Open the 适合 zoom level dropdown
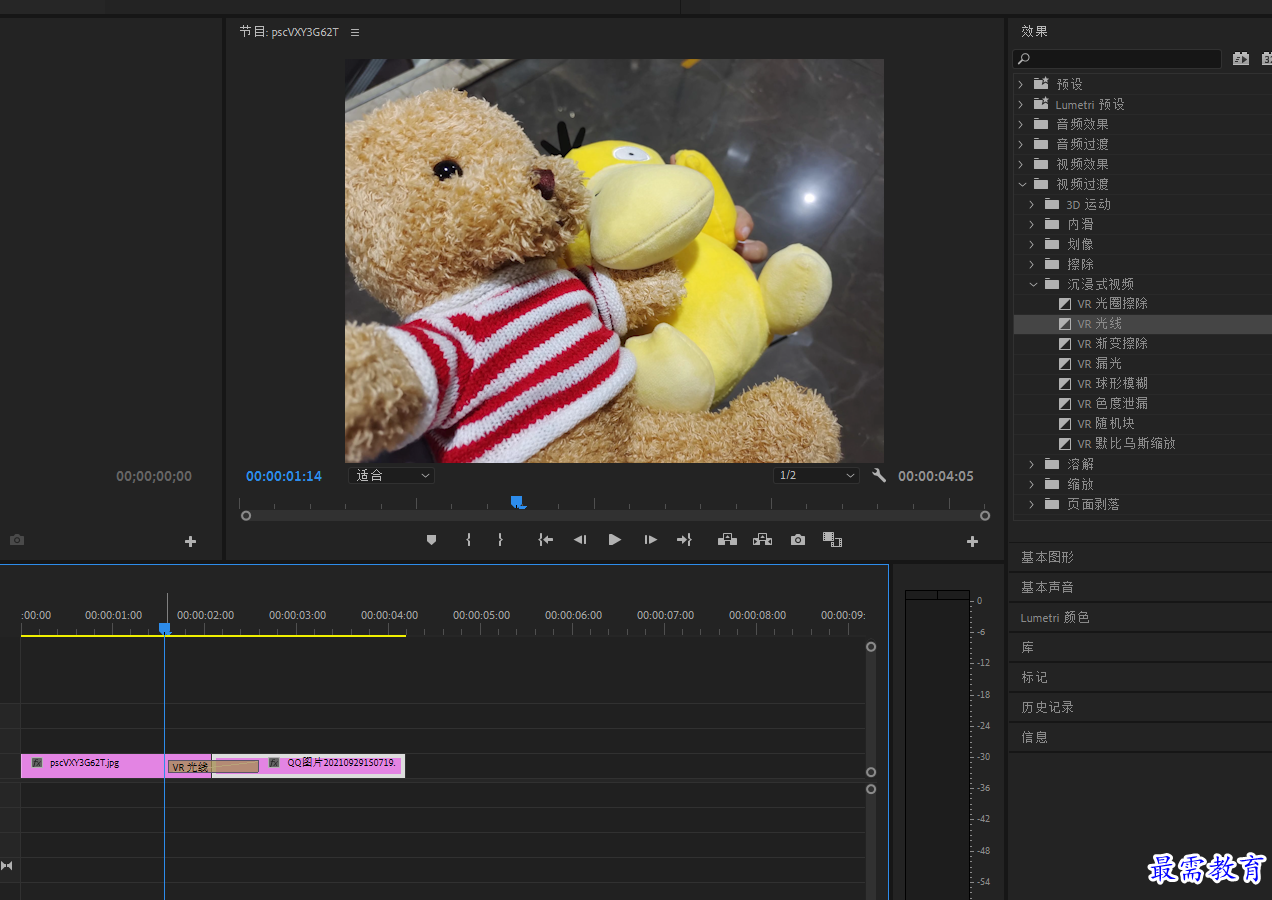The height and width of the screenshot is (900, 1272). tap(391, 475)
